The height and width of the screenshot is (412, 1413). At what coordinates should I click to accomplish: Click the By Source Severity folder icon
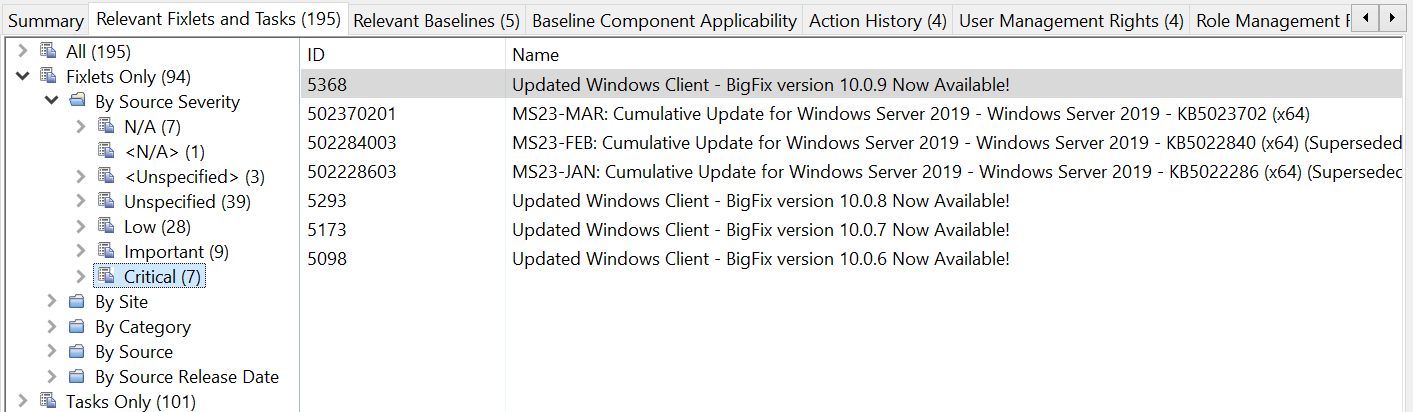[x=76, y=102]
